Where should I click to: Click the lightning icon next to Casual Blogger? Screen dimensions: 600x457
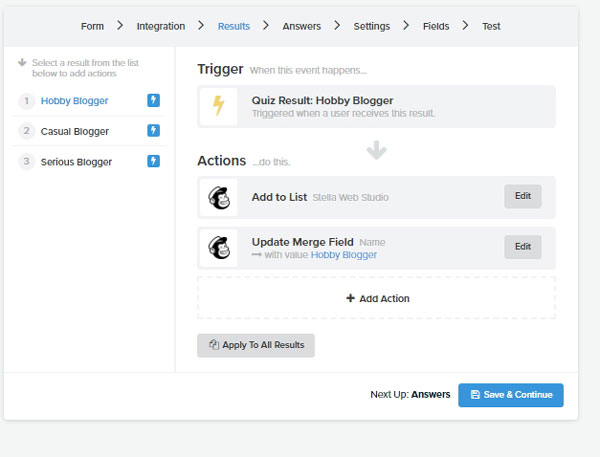pos(153,131)
